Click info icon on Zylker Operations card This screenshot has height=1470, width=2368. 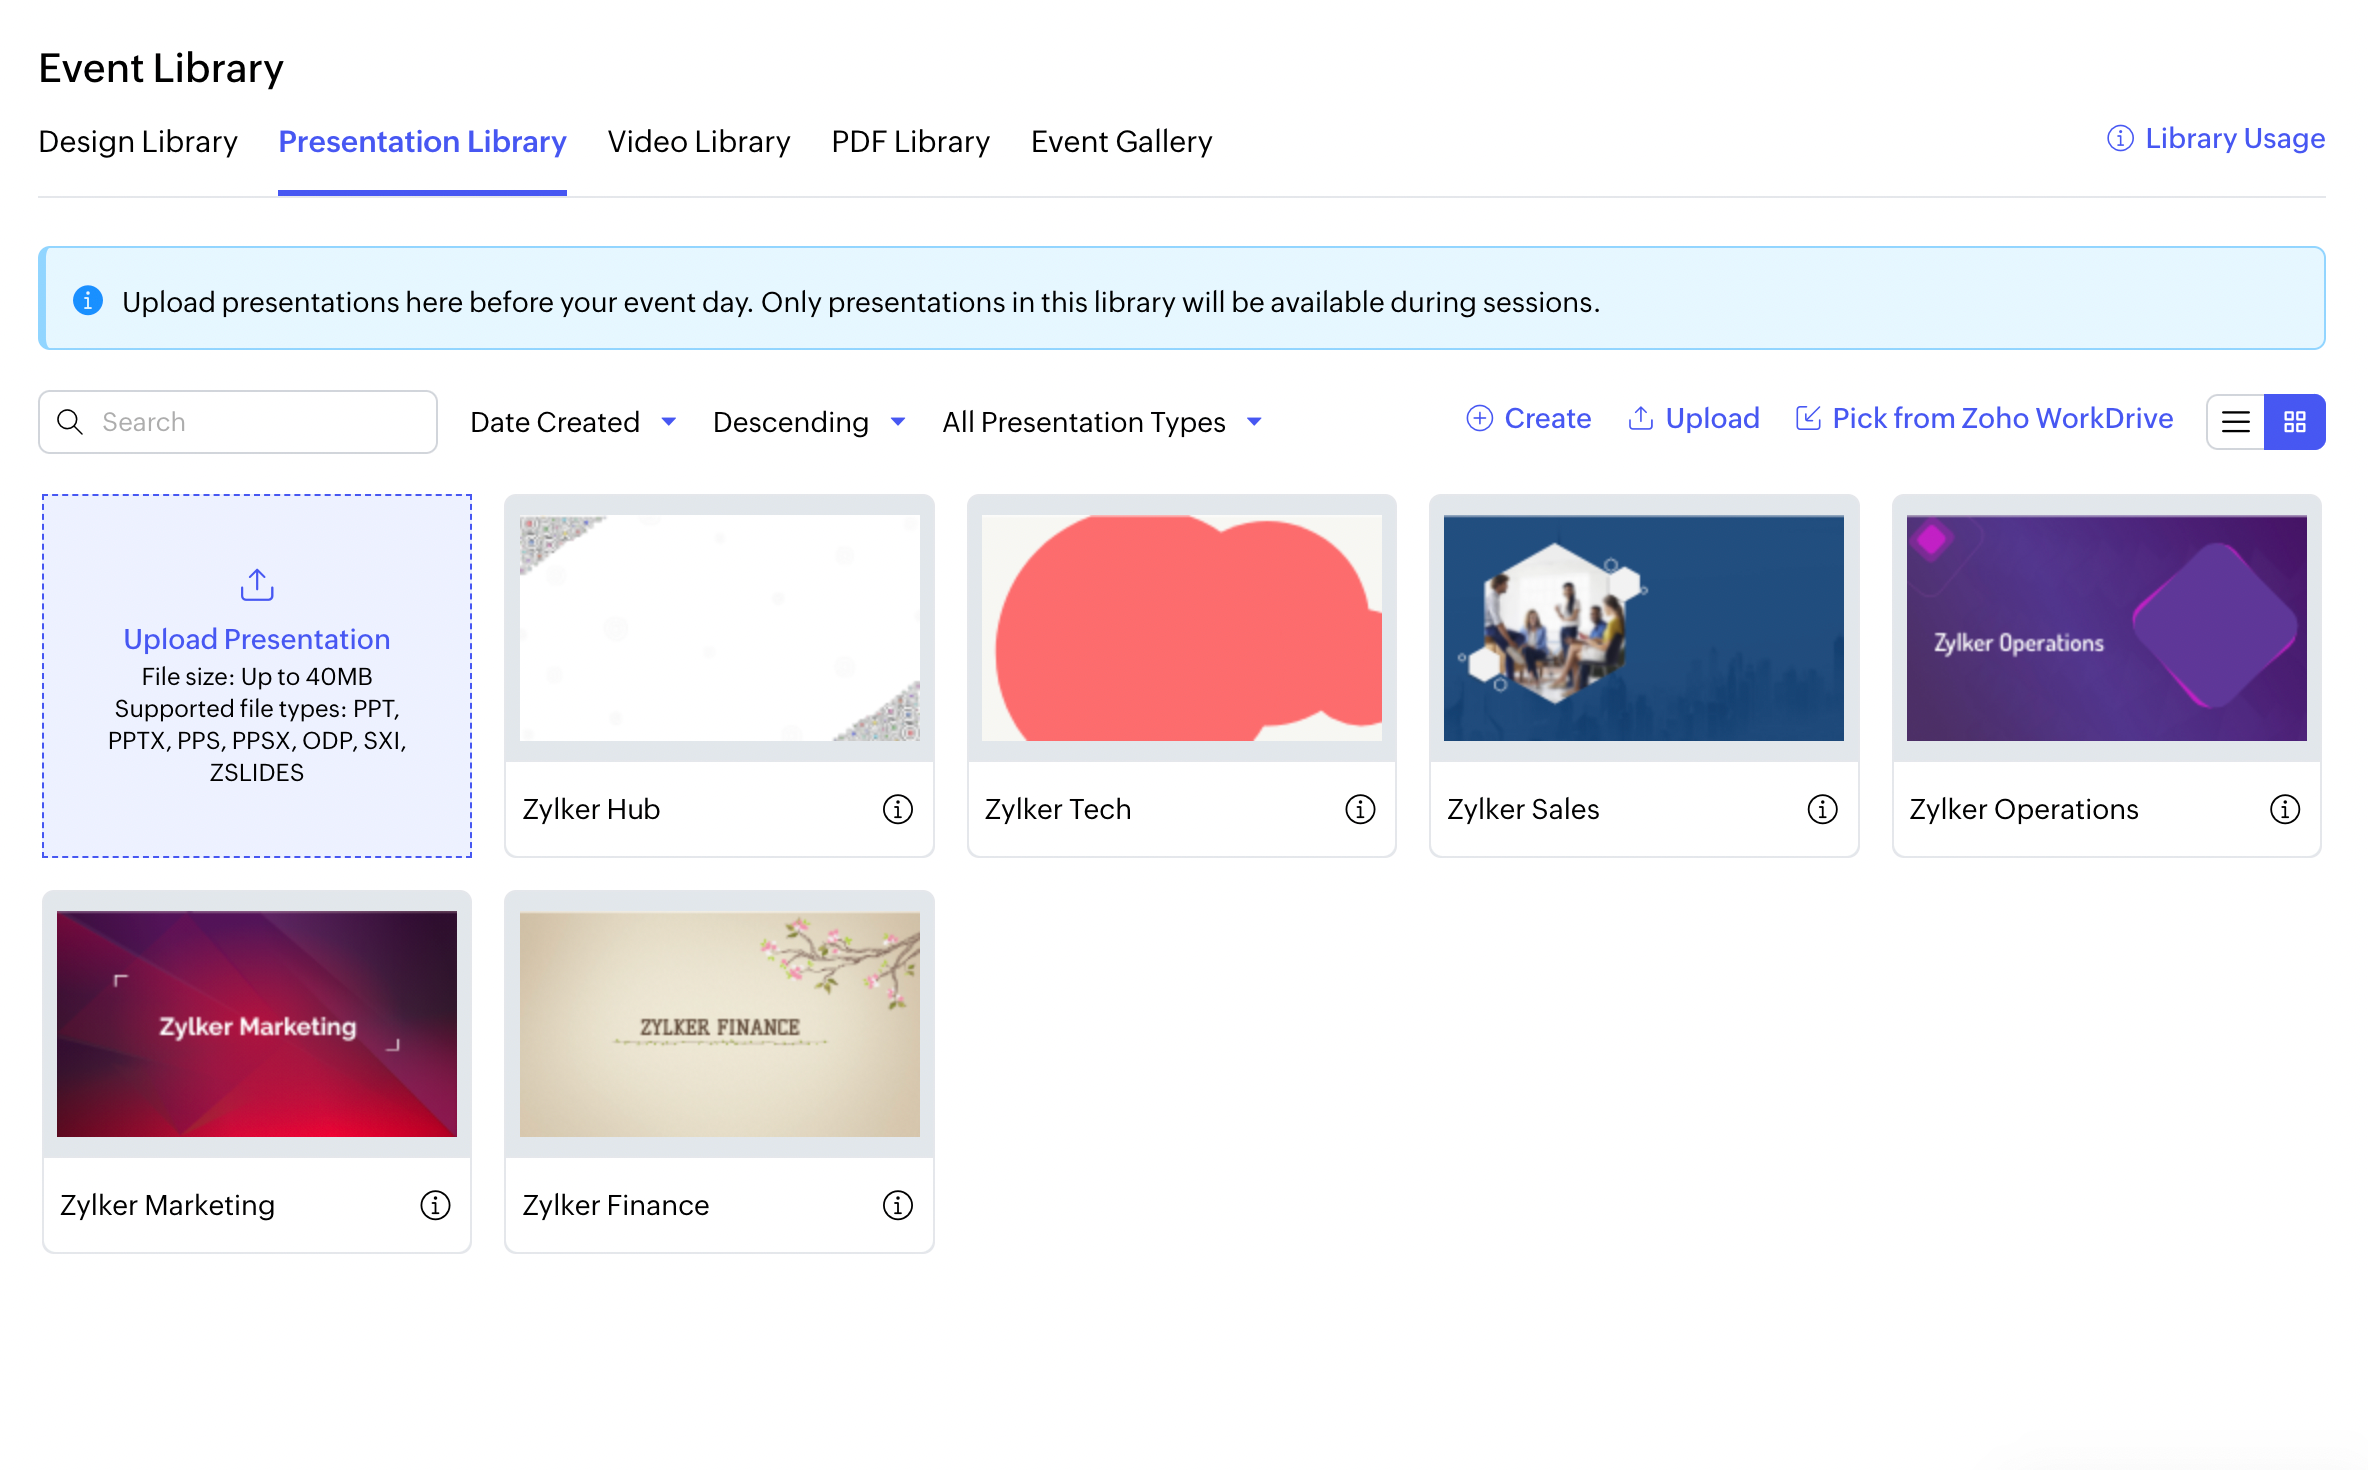(2284, 809)
